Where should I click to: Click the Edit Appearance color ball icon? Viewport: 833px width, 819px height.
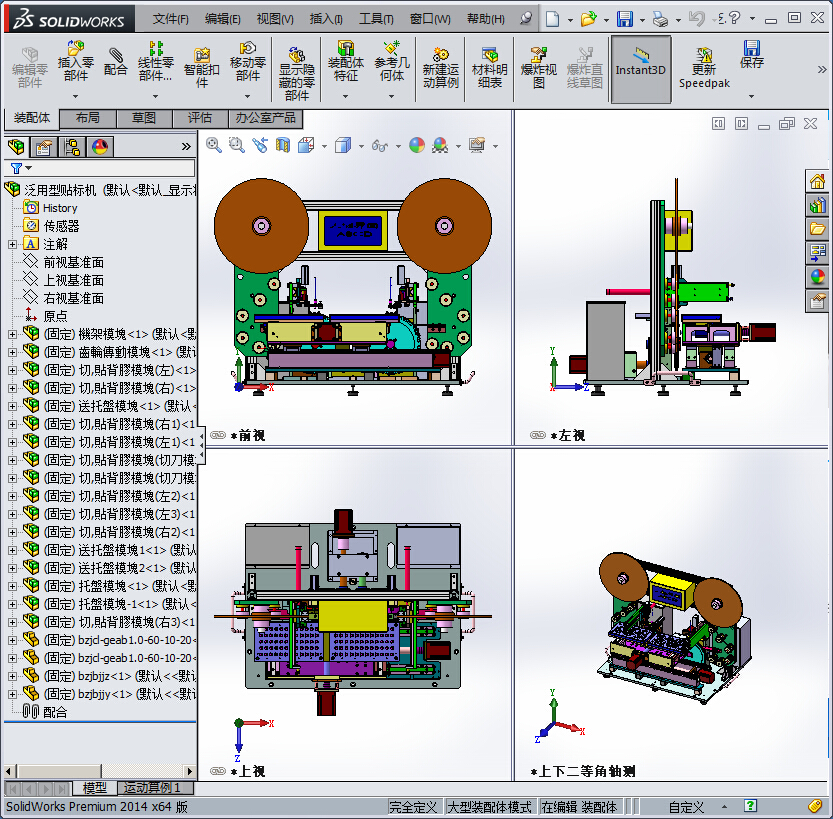417,145
